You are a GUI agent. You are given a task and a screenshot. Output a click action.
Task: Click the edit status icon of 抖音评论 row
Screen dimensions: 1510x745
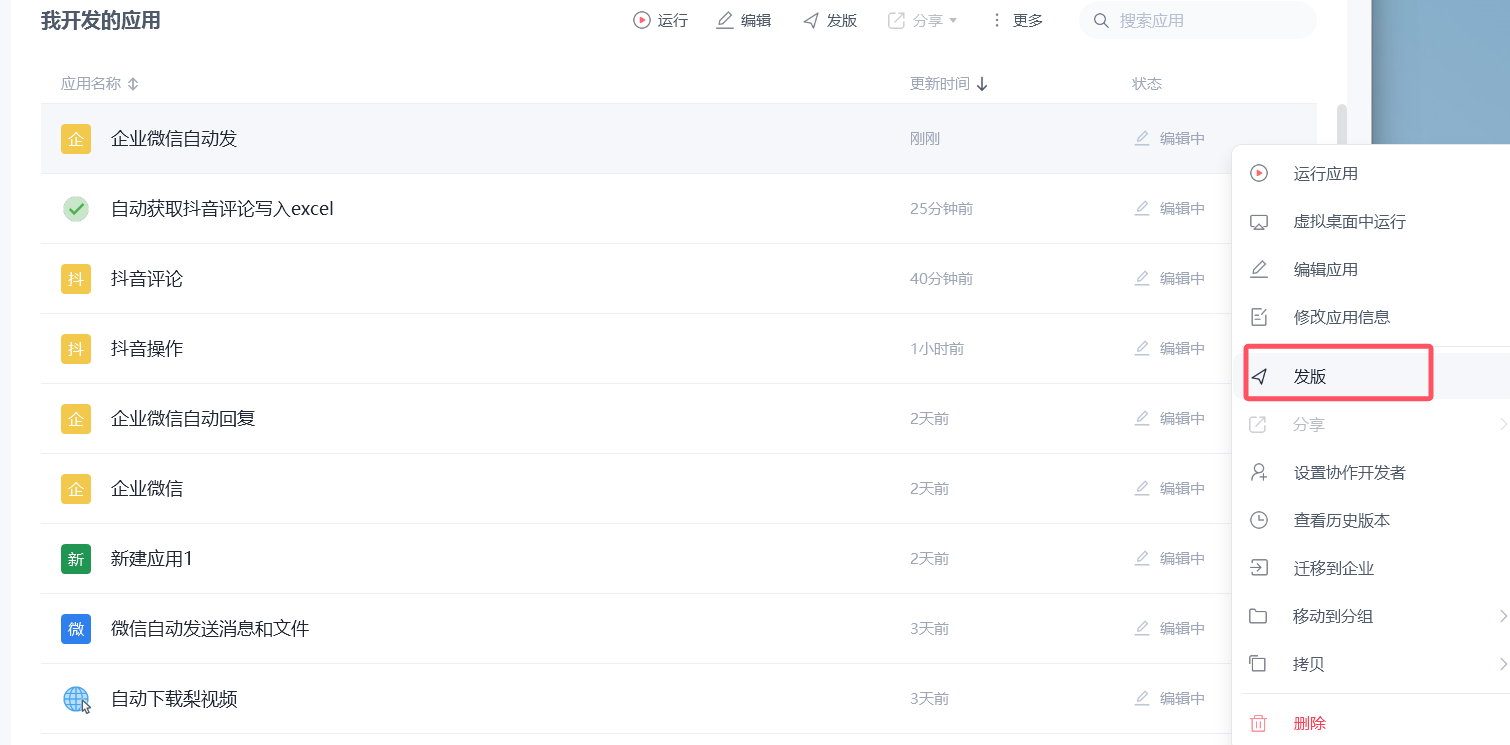click(1142, 278)
